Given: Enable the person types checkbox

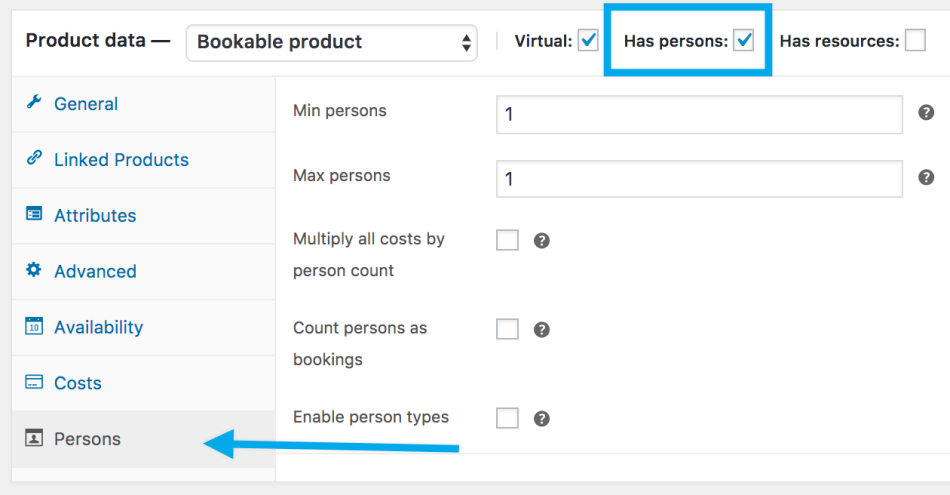Looking at the screenshot, I should click(x=507, y=418).
